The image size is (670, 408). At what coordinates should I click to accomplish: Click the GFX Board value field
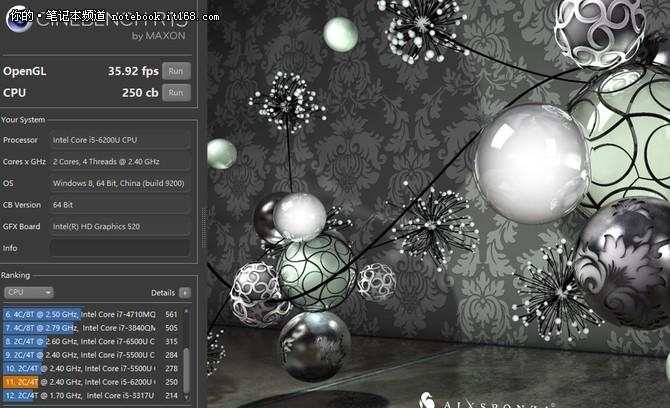click(x=118, y=227)
